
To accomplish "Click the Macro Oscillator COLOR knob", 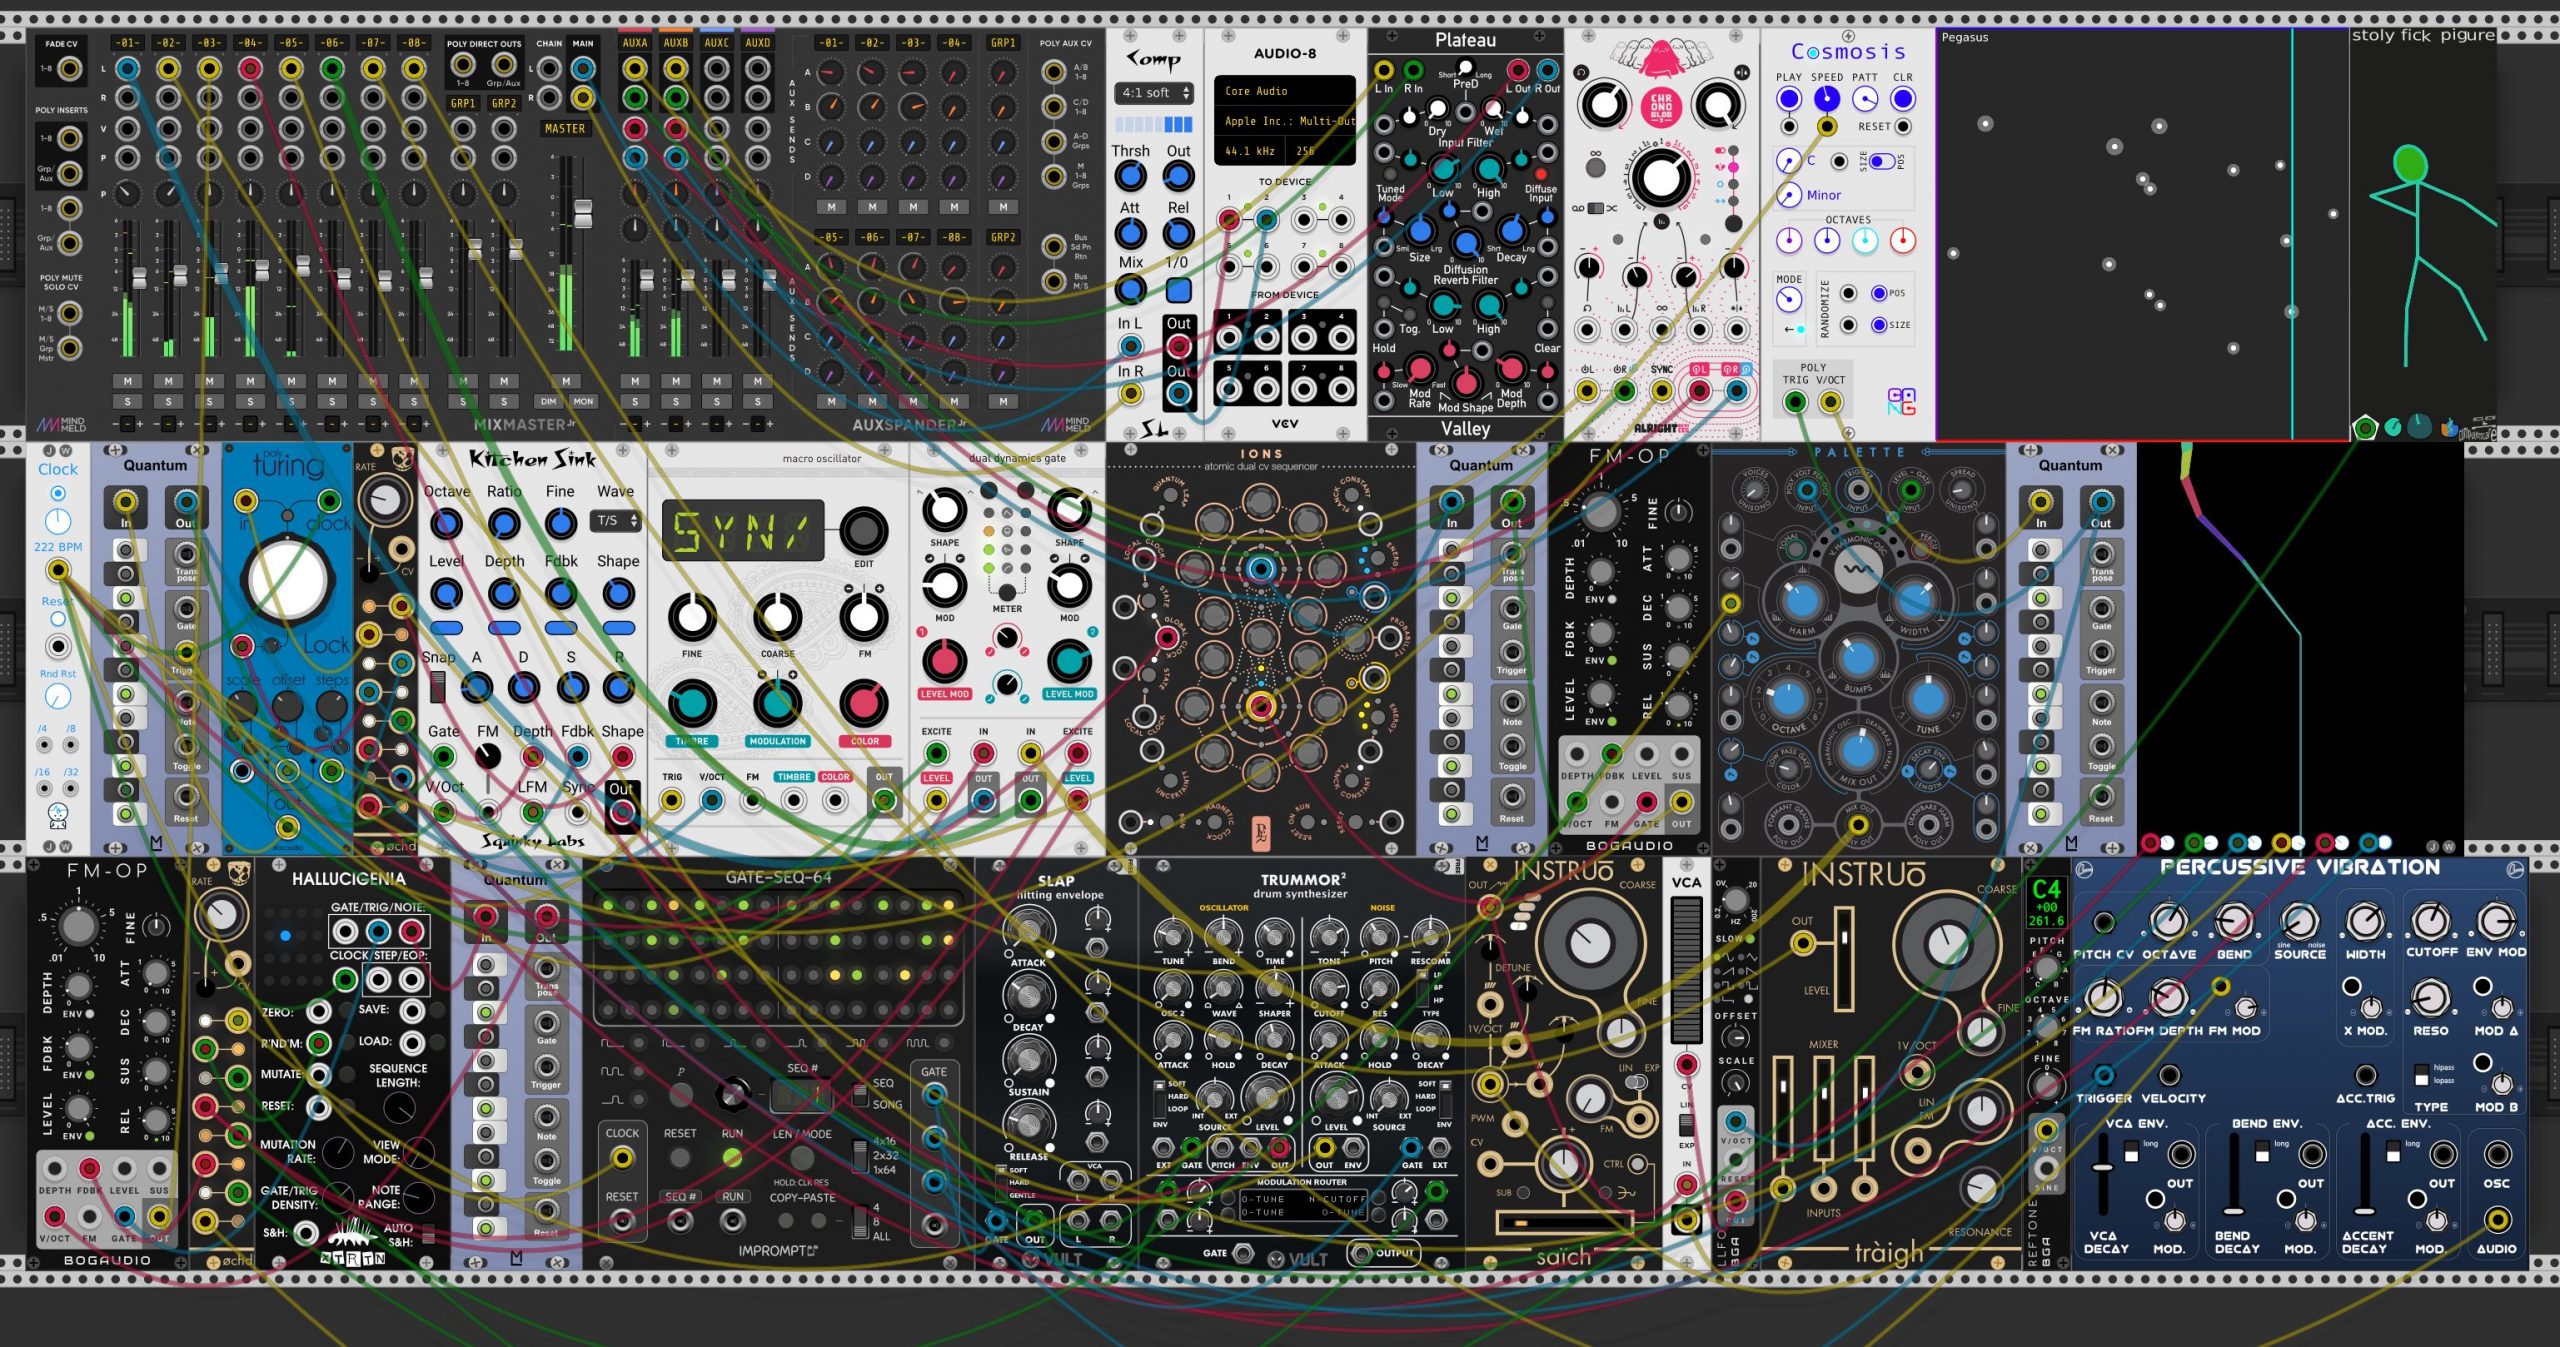I will 863,703.
